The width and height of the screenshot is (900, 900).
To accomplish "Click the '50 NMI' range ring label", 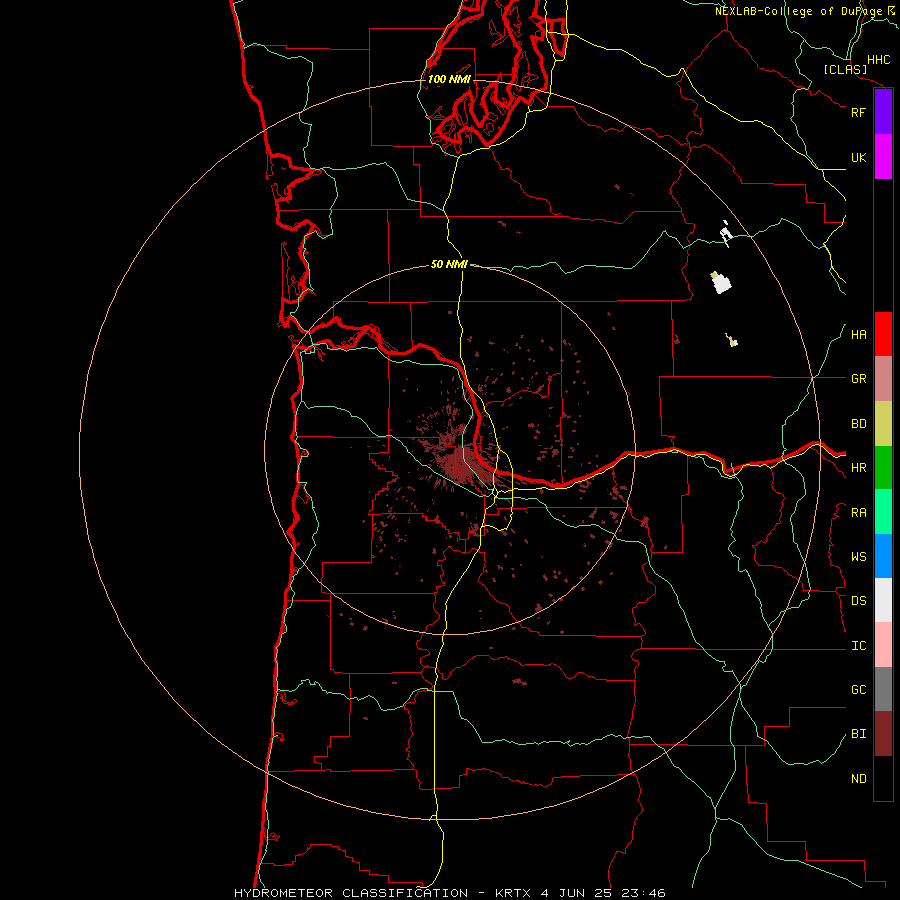I will (449, 264).
